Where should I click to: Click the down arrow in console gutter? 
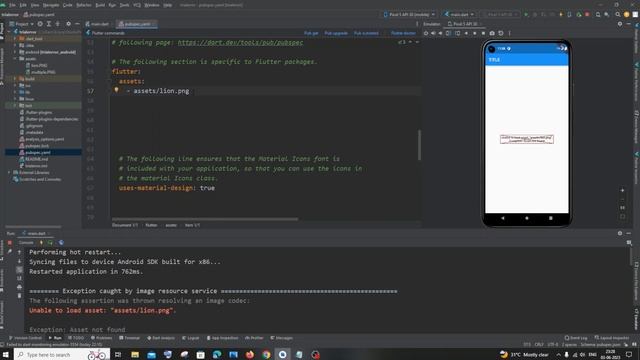19,261
